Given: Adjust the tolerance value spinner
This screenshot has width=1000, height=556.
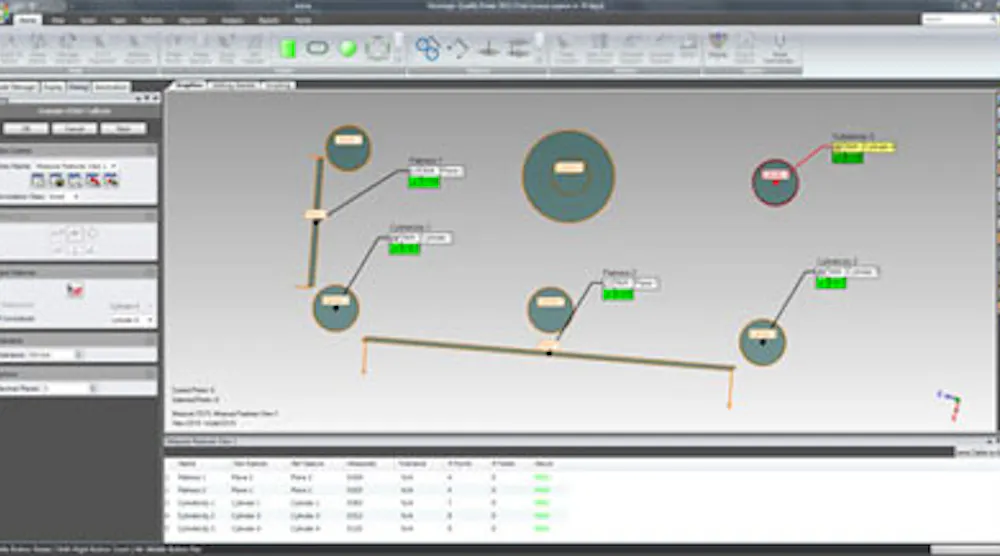Looking at the screenshot, I should click(x=79, y=355).
